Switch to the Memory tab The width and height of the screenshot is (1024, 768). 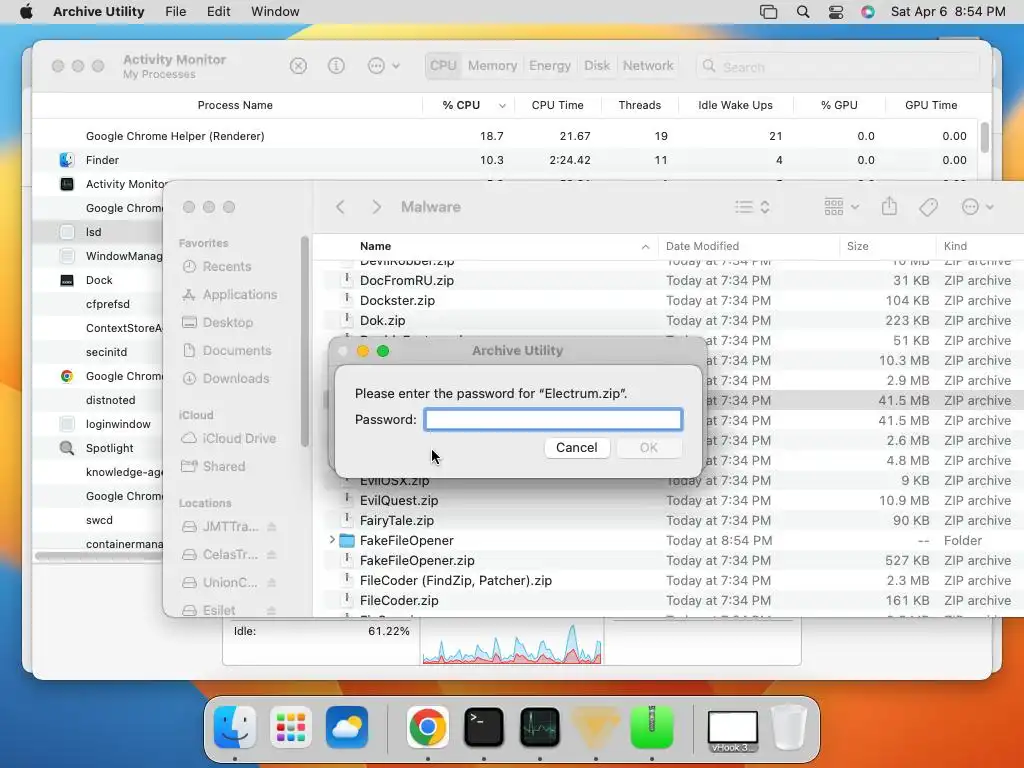coord(492,66)
